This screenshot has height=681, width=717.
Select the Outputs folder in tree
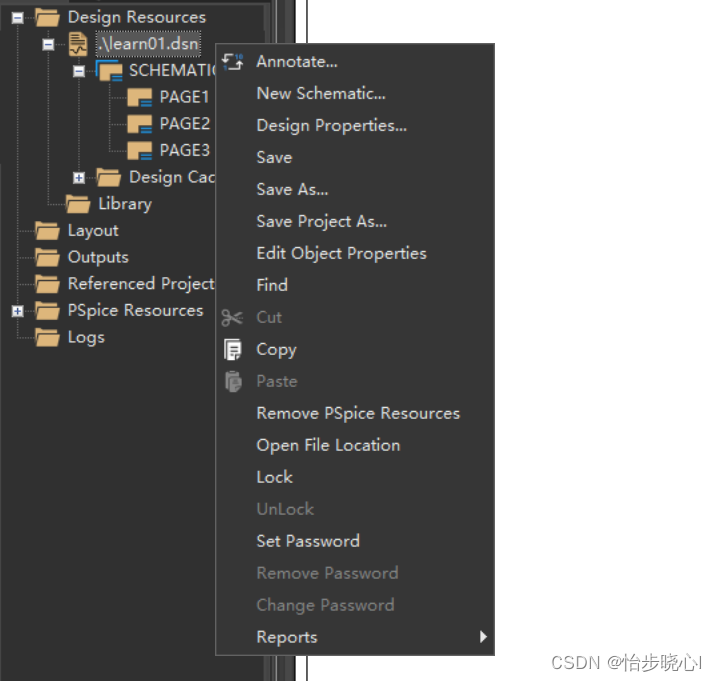pyautogui.click(x=97, y=257)
